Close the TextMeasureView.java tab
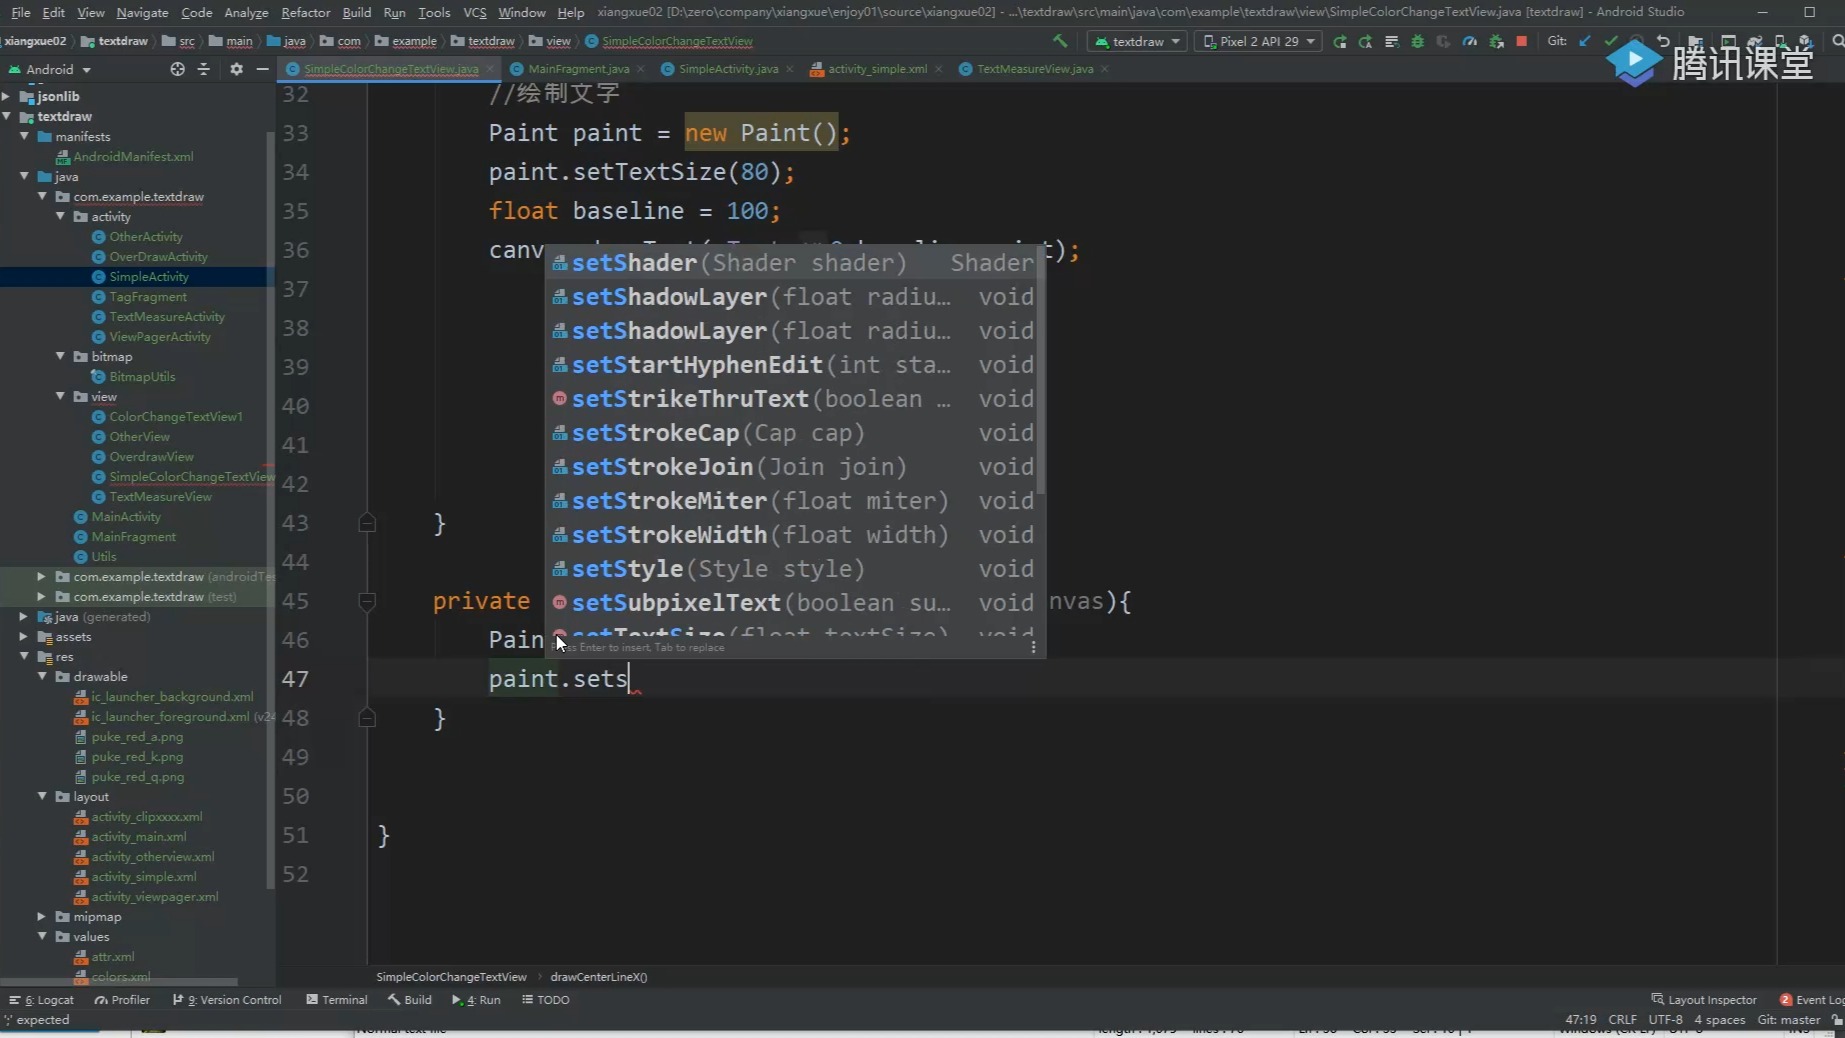Viewport: 1845px width, 1038px height. click(1104, 69)
